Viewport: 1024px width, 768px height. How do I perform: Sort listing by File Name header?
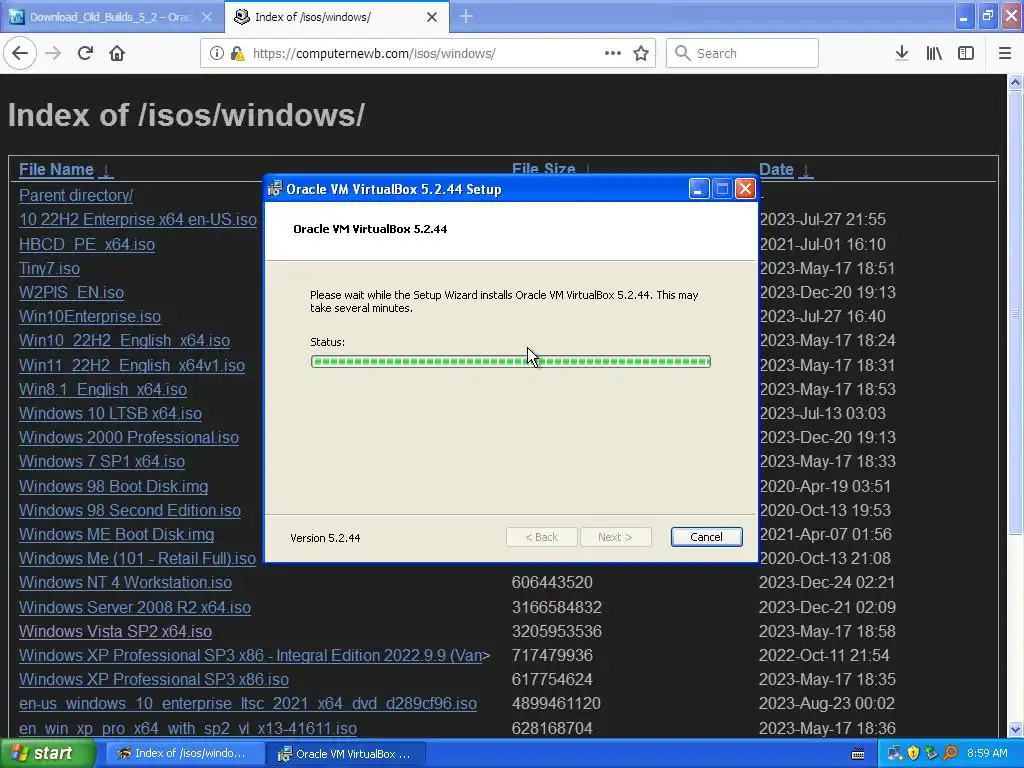[x=56, y=170]
